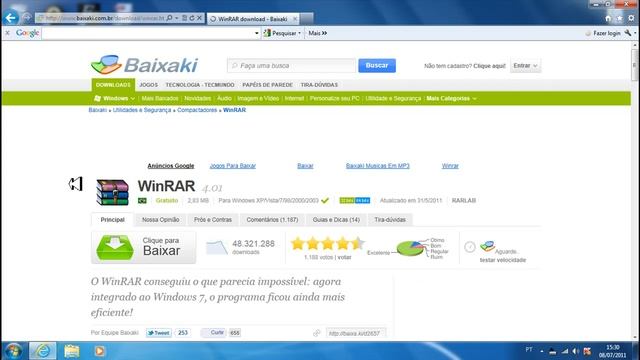
Task: Open the Nossa Opinião tab
Action: (x=160, y=220)
